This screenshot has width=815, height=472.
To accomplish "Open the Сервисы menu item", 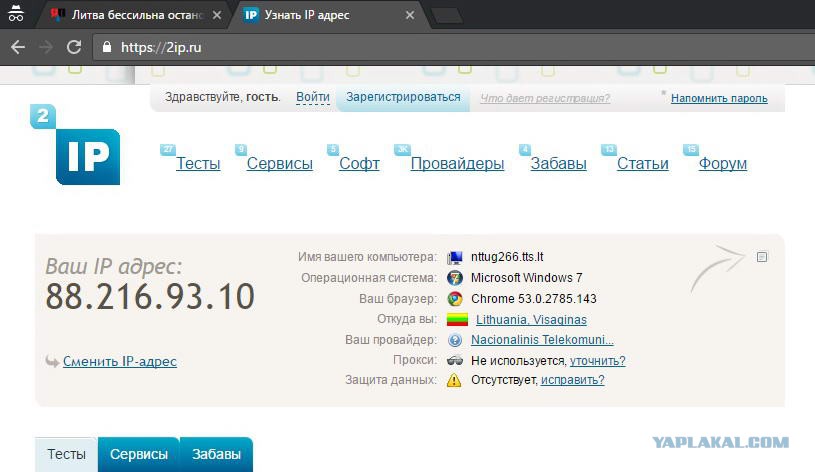I will coord(280,163).
